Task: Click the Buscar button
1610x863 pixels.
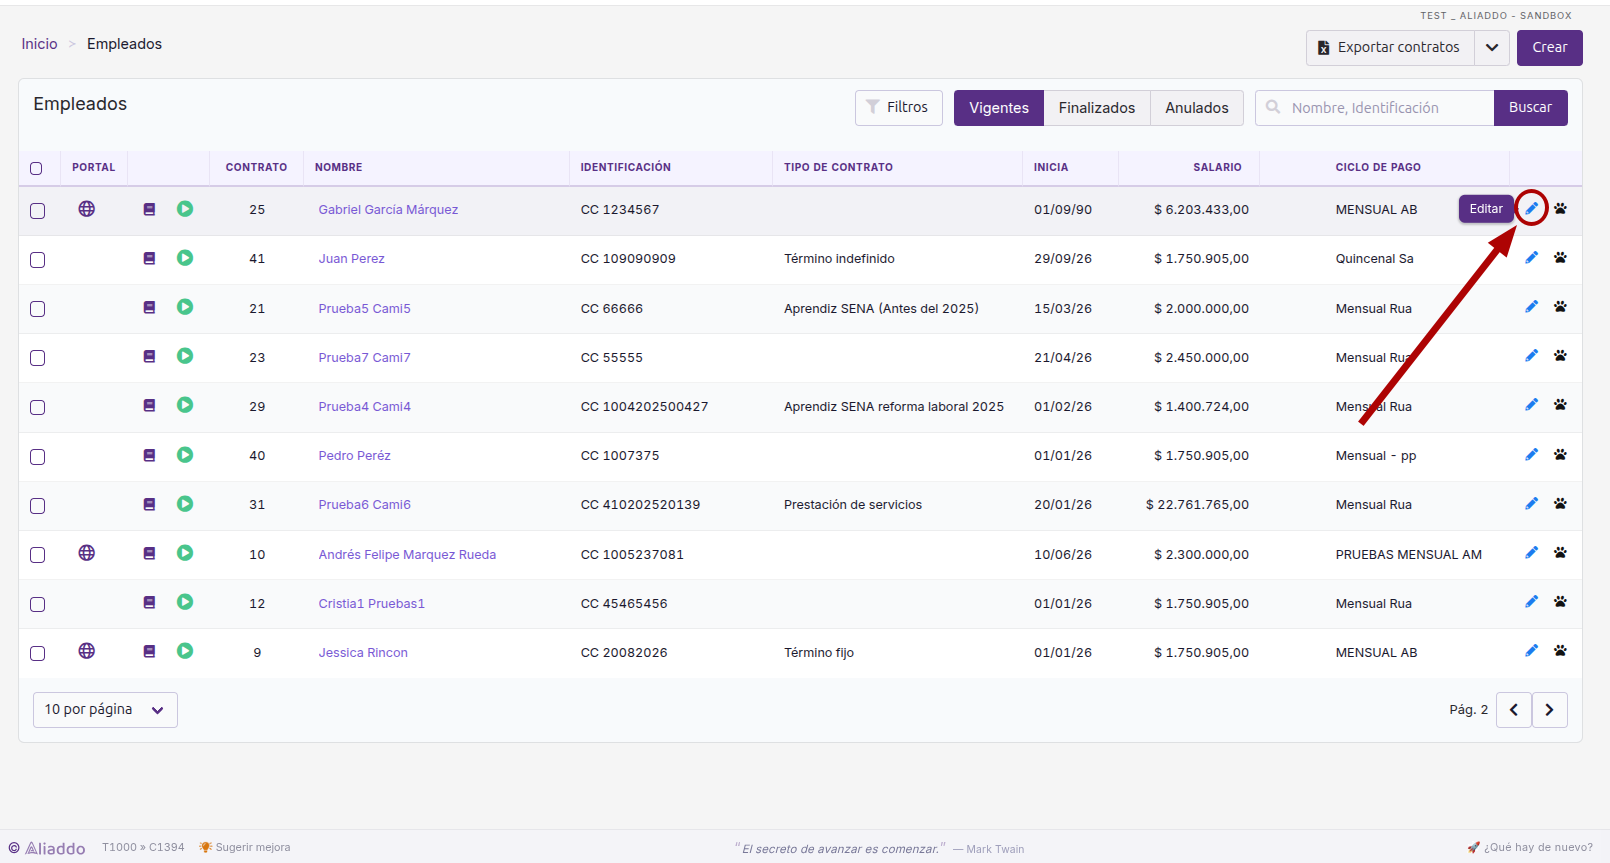Action: click(1531, 108)
